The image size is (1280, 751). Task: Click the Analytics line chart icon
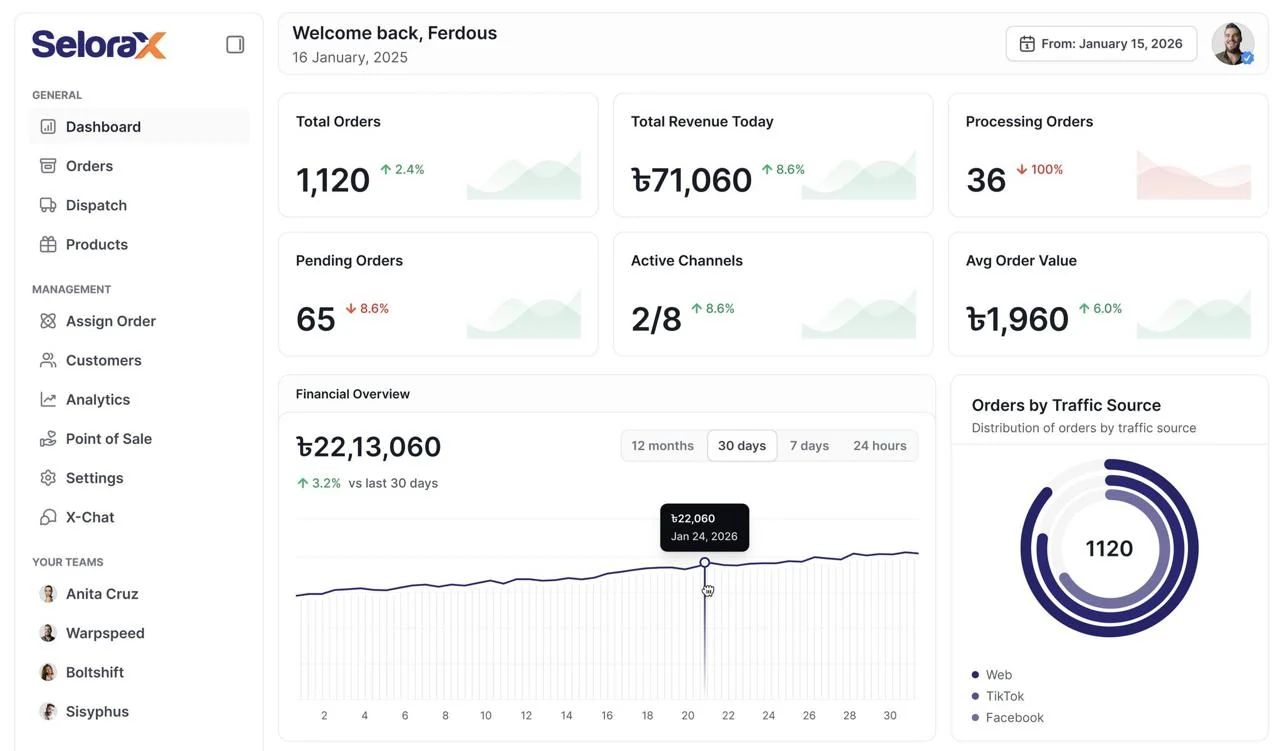click(x=48, y=399)
